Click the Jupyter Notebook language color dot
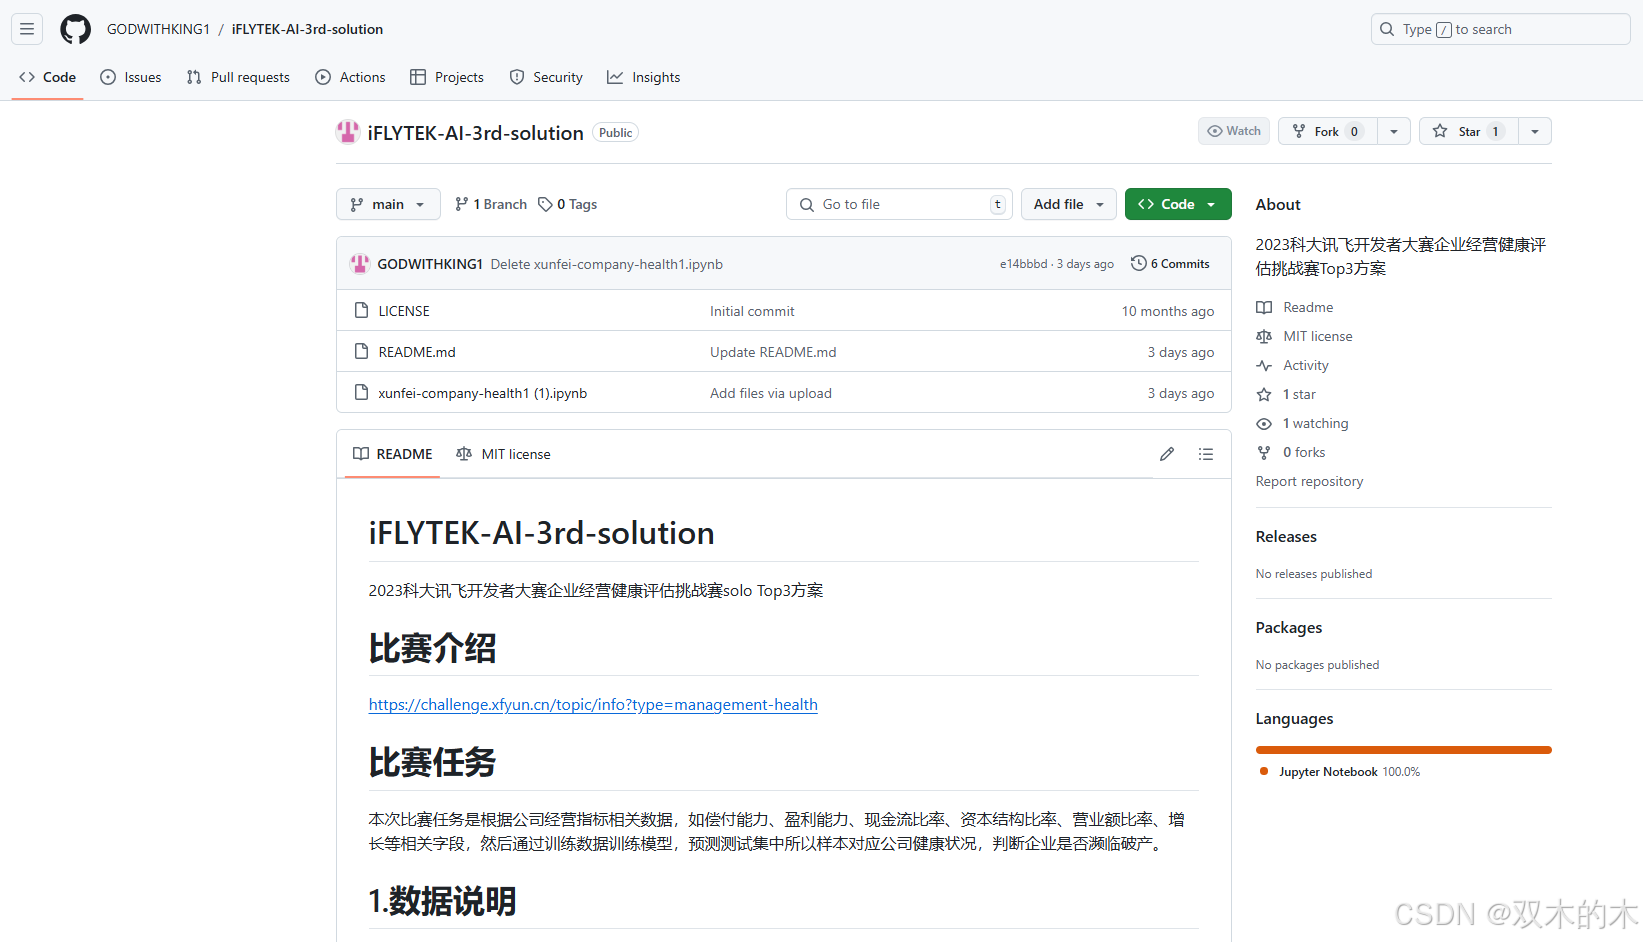 [x=1264, y=771]
